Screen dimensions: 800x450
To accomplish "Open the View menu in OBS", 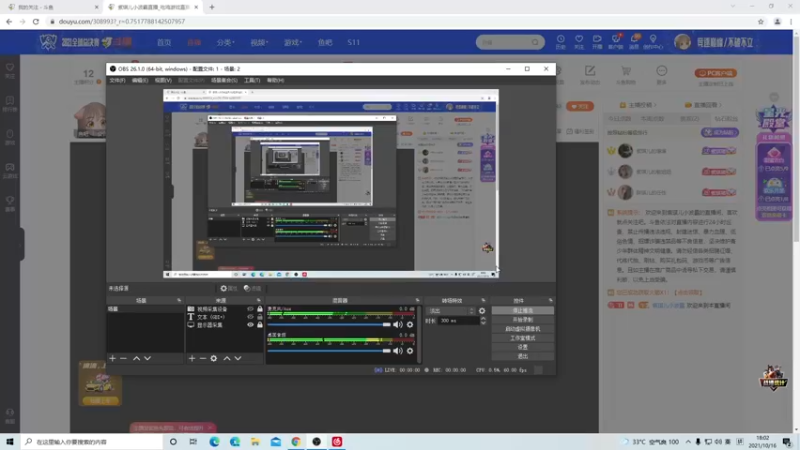I will [x=163, y=81].
